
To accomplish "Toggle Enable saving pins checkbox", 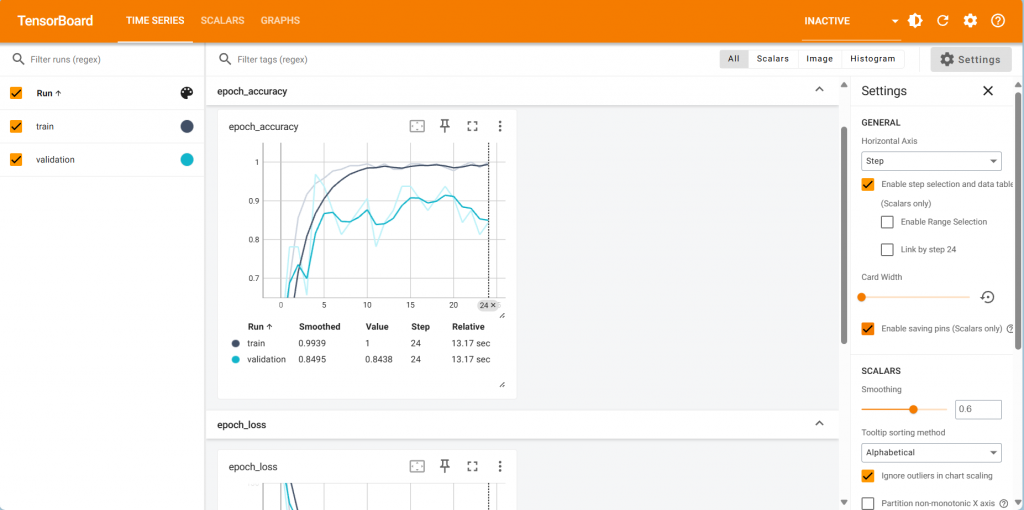I will click(x=868, y=328).
